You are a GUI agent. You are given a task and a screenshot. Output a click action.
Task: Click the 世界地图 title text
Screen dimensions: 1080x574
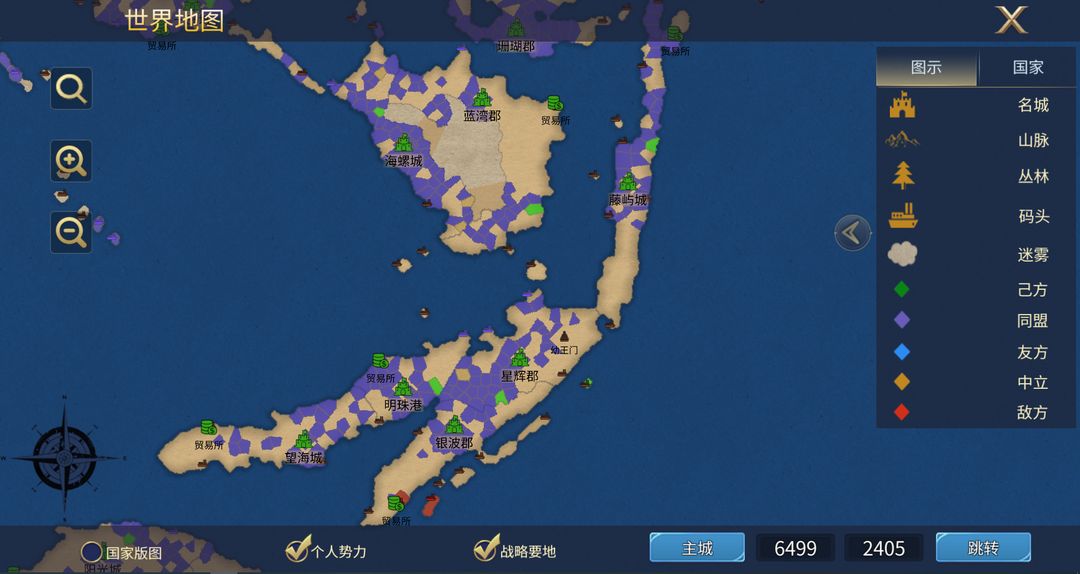[x=174, y=21]
